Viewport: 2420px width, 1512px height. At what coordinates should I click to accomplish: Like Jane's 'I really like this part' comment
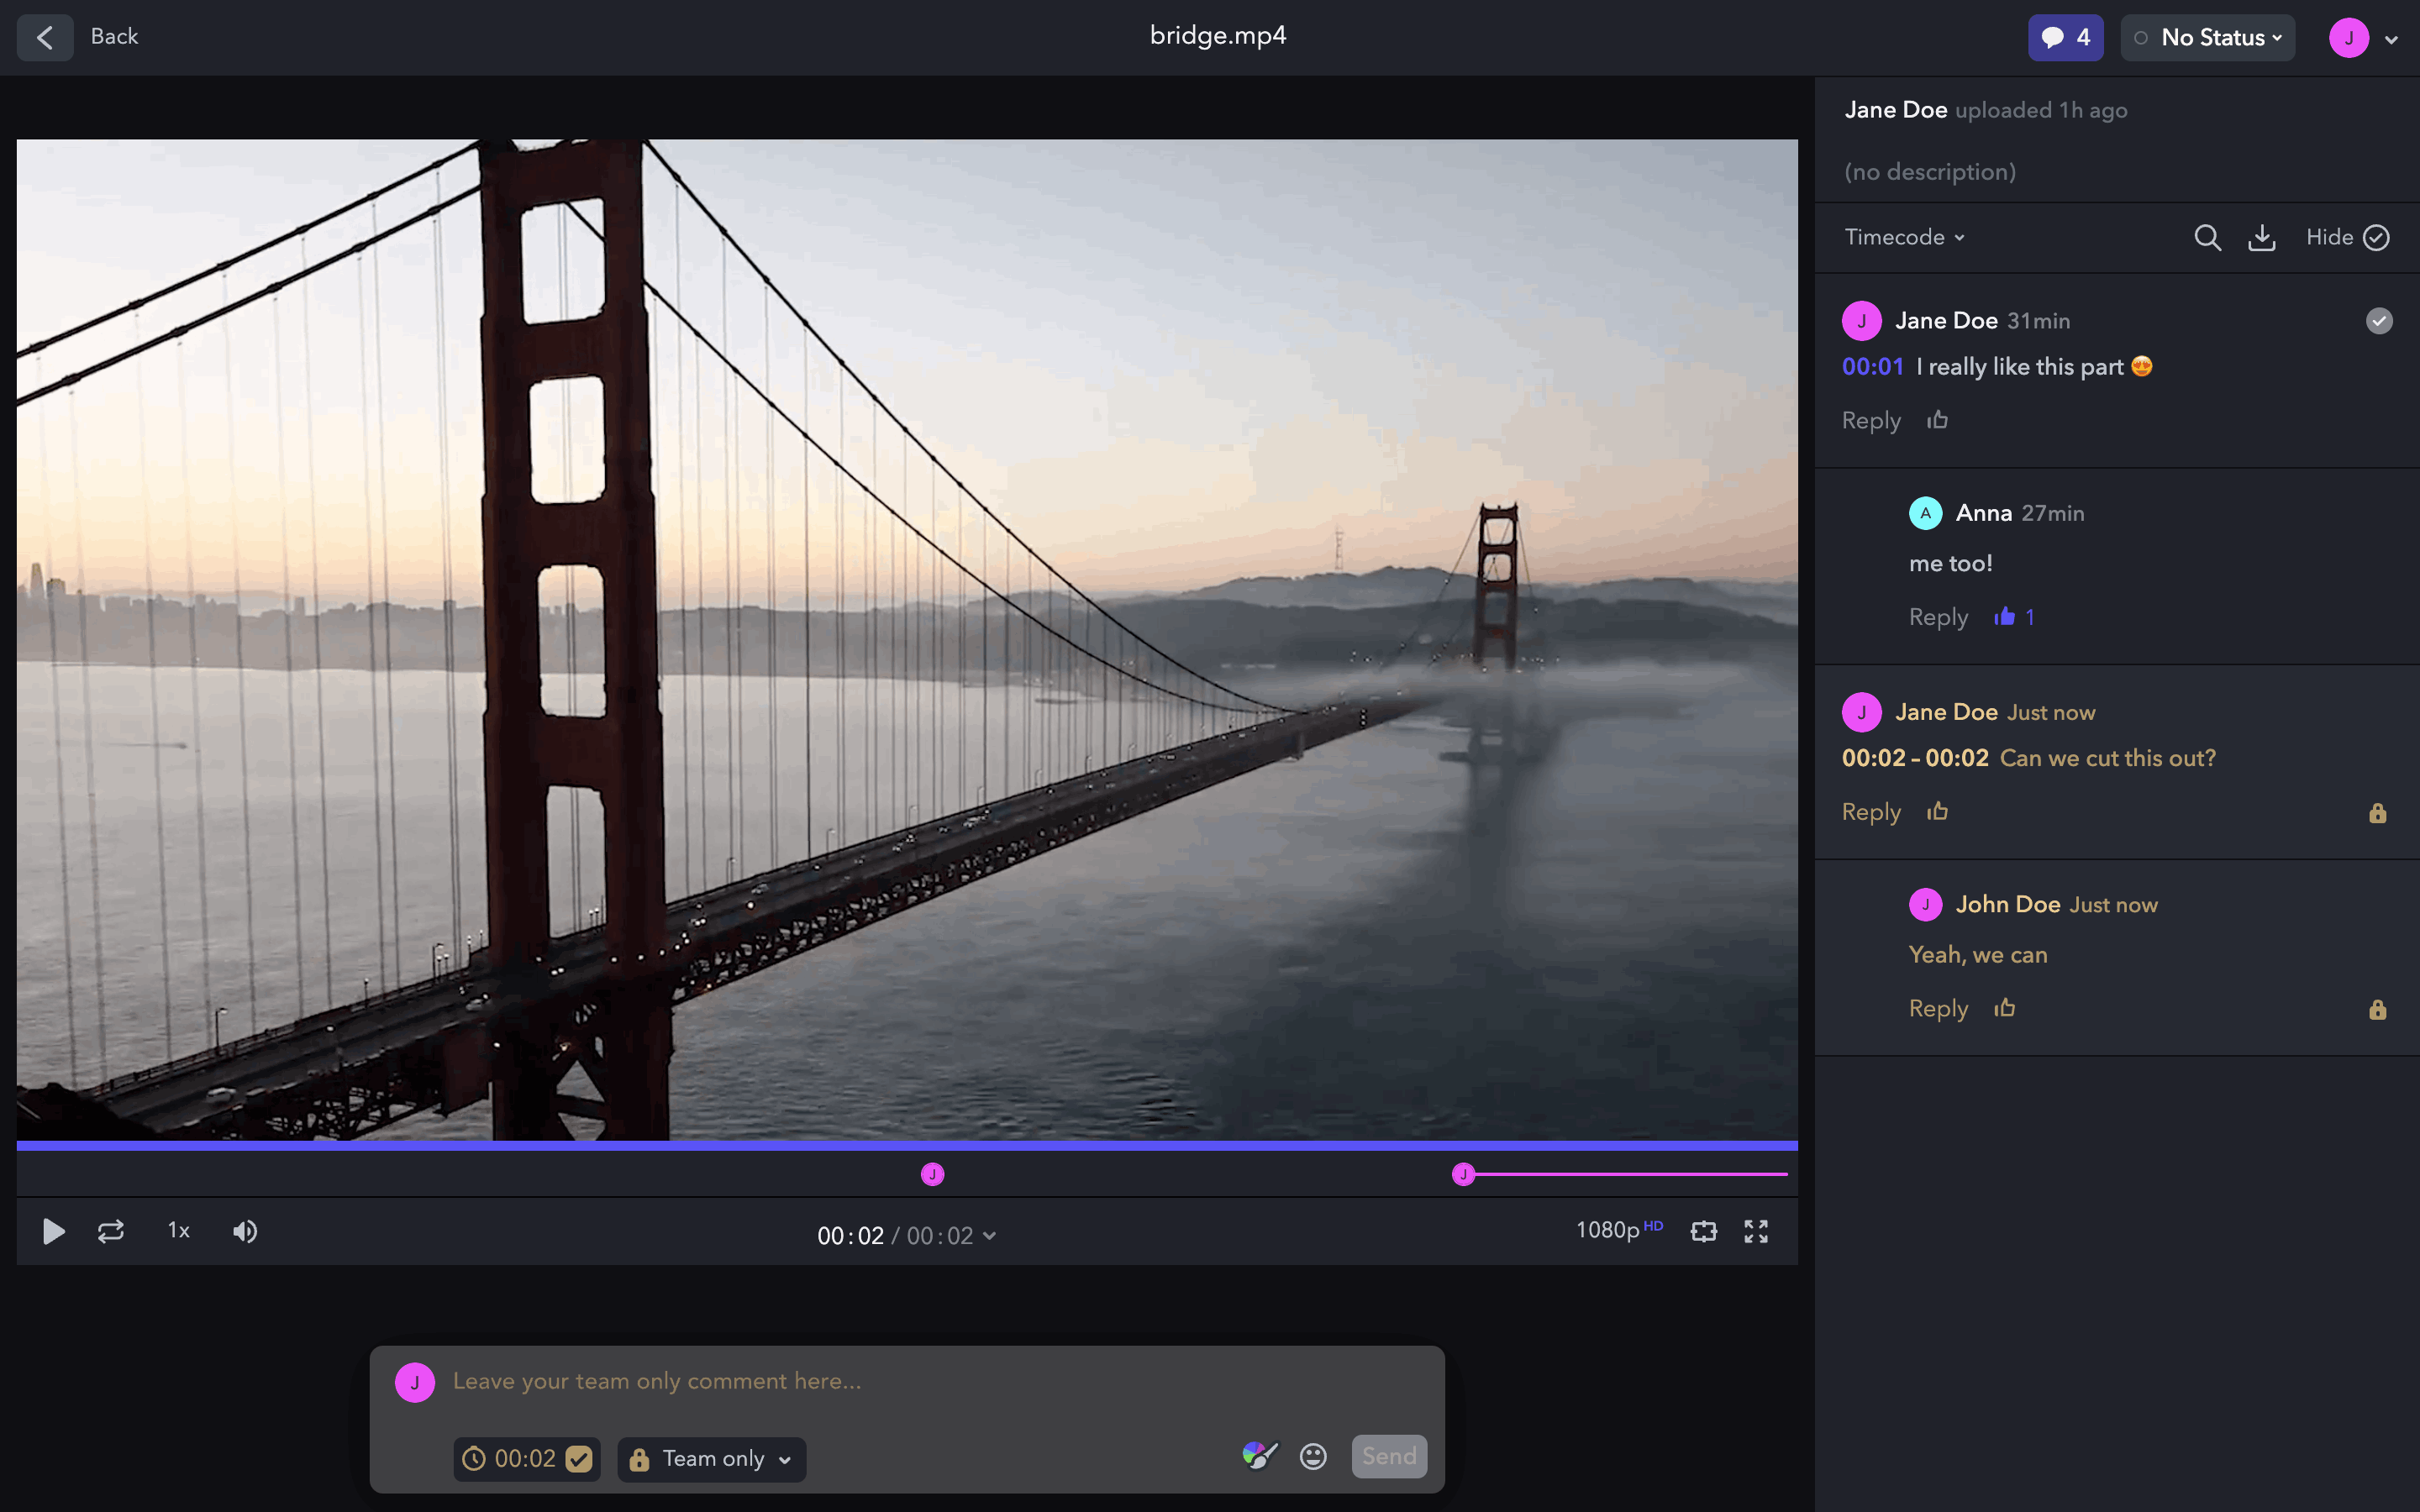point(1937,420)
